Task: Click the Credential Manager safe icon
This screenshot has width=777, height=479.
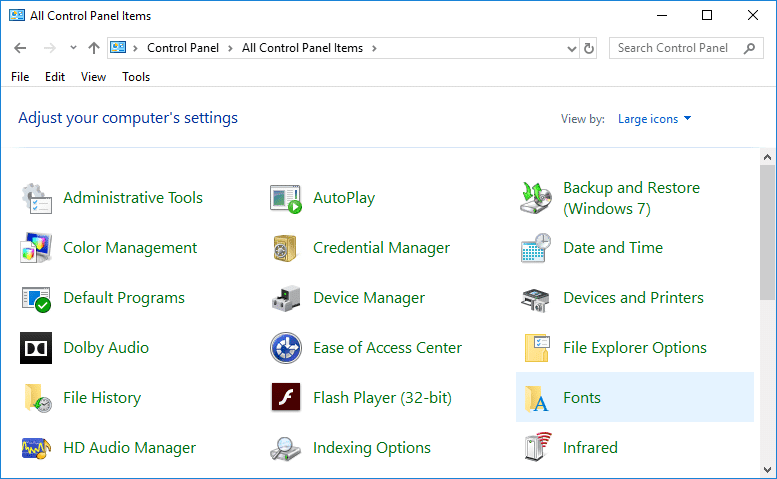Action: (286, 248)
